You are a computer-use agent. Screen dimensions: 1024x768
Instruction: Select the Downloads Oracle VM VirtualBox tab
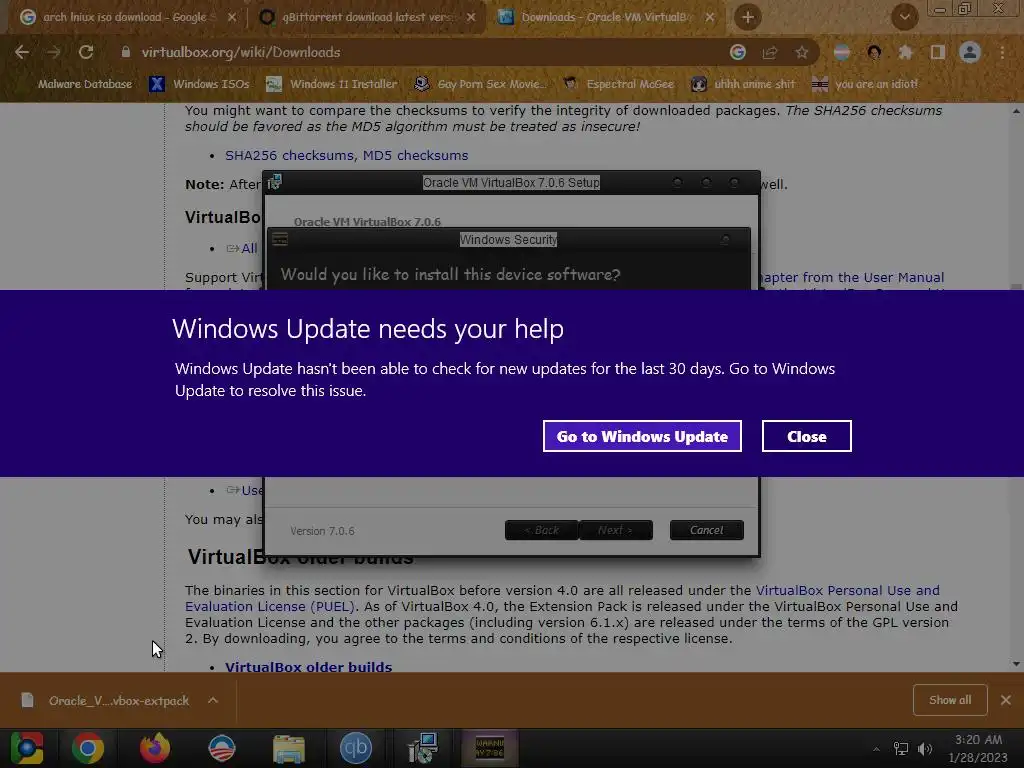click(x=607, y=17)
